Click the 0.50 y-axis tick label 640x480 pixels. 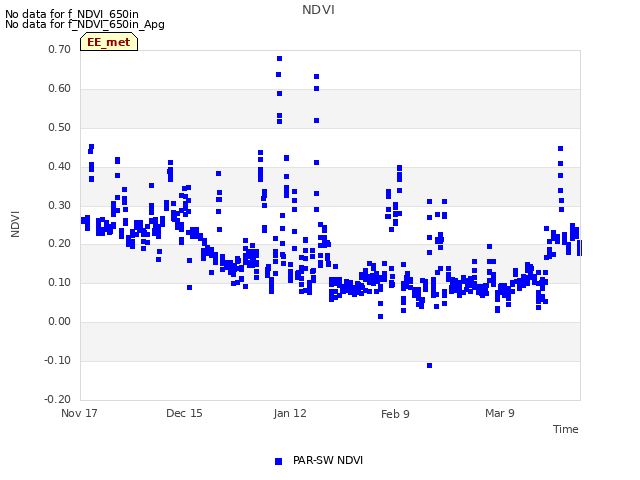pos(60,127)
